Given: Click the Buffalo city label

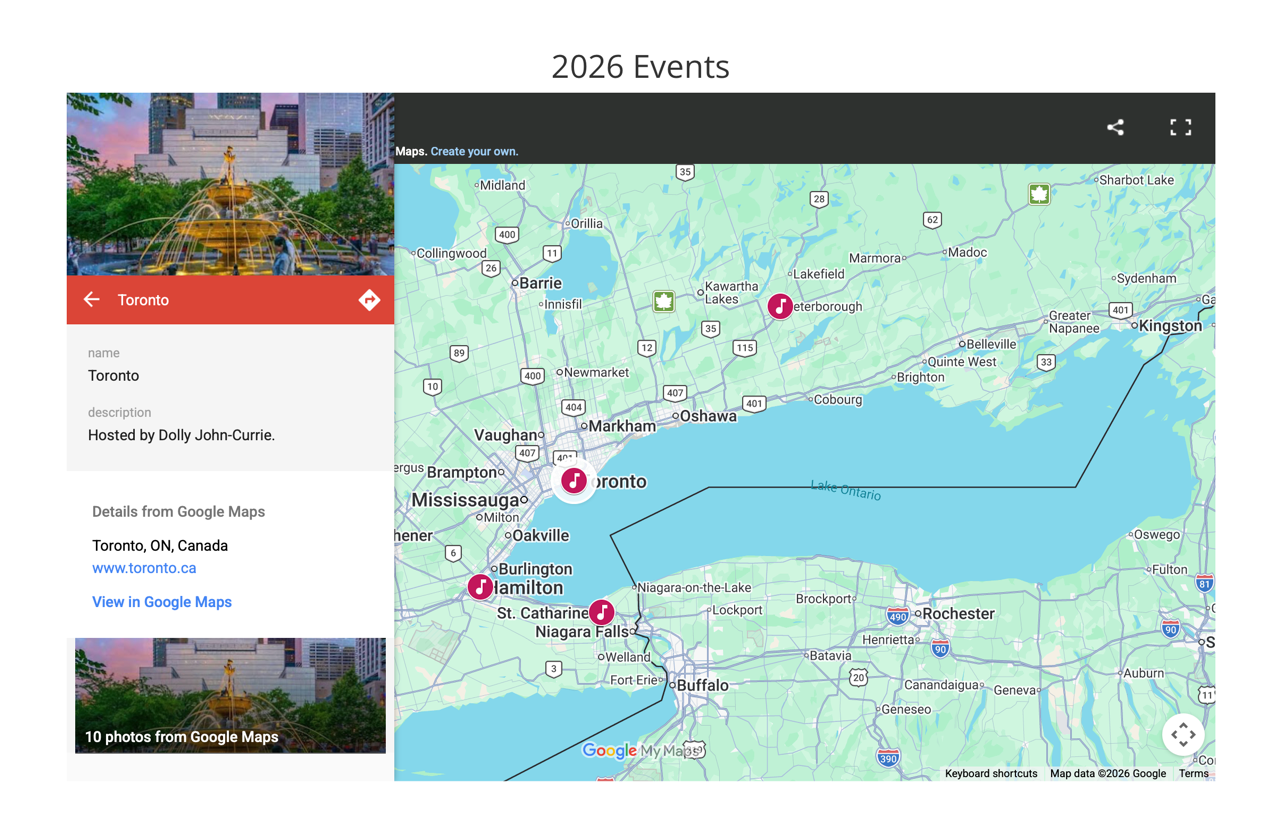Looking at the screenshot, I should pos(703,685).
